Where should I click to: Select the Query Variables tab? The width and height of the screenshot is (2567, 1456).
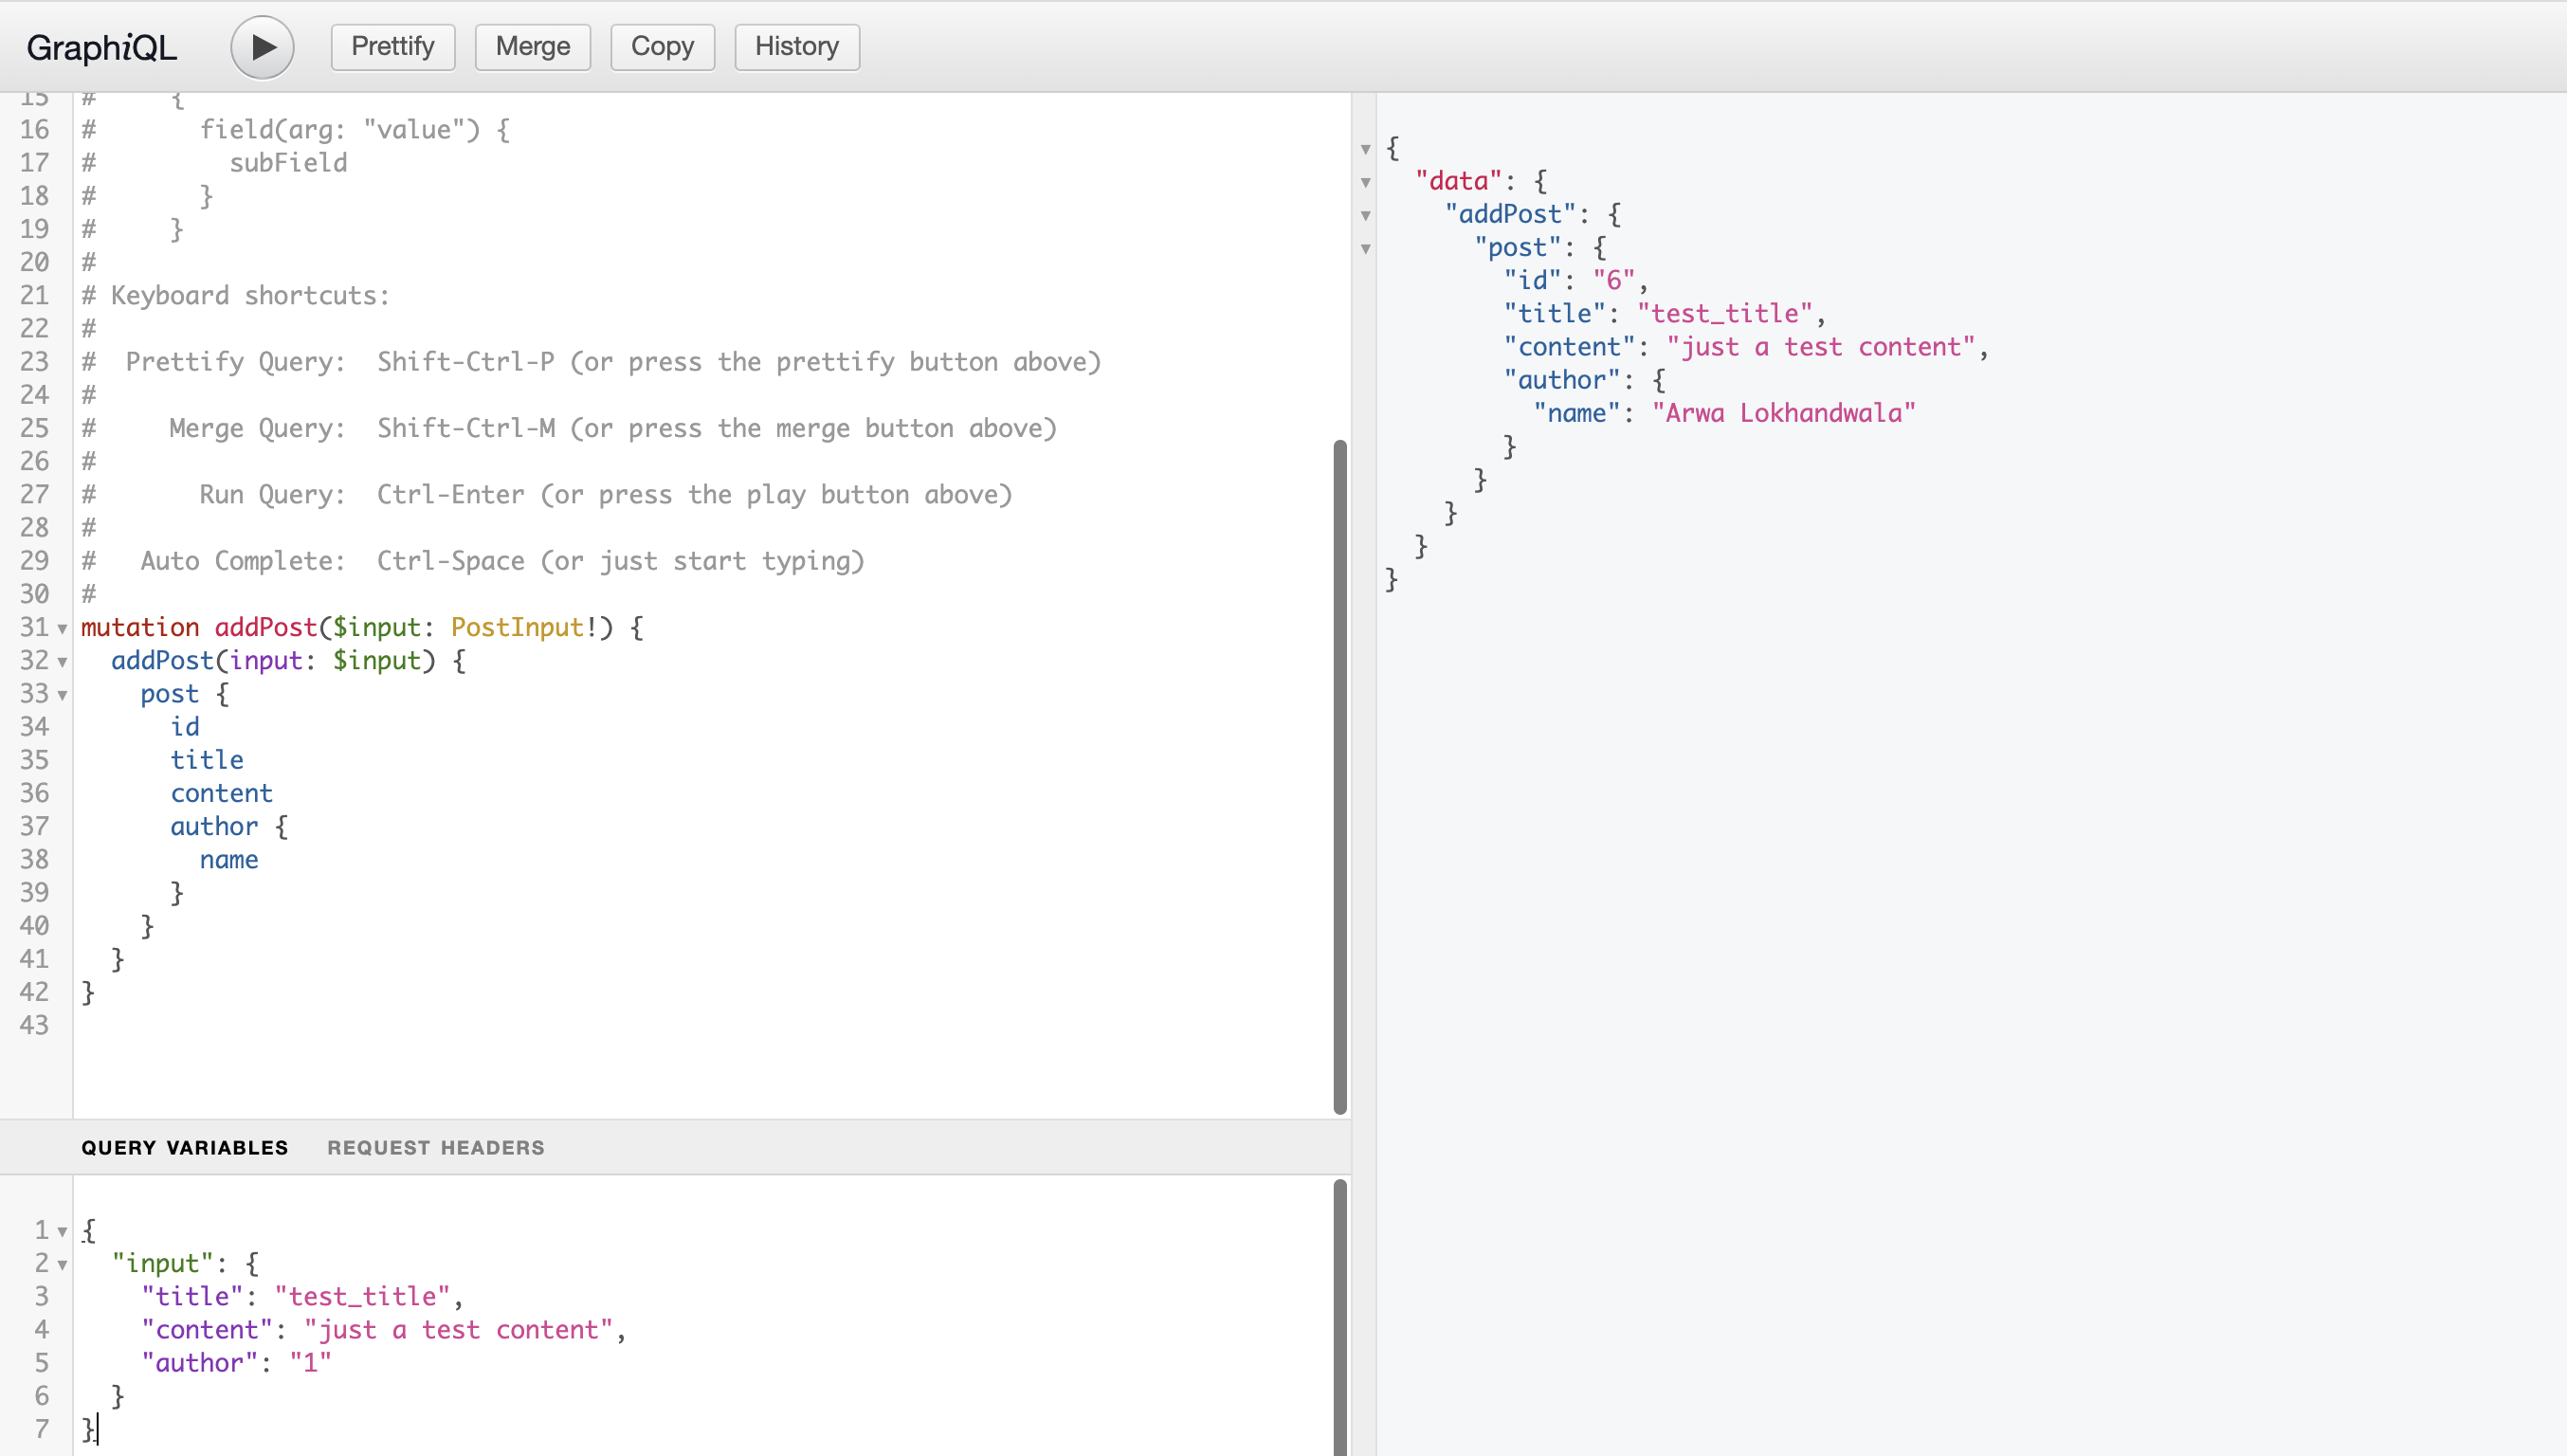pyautogui.click(x=185, y=1147)
